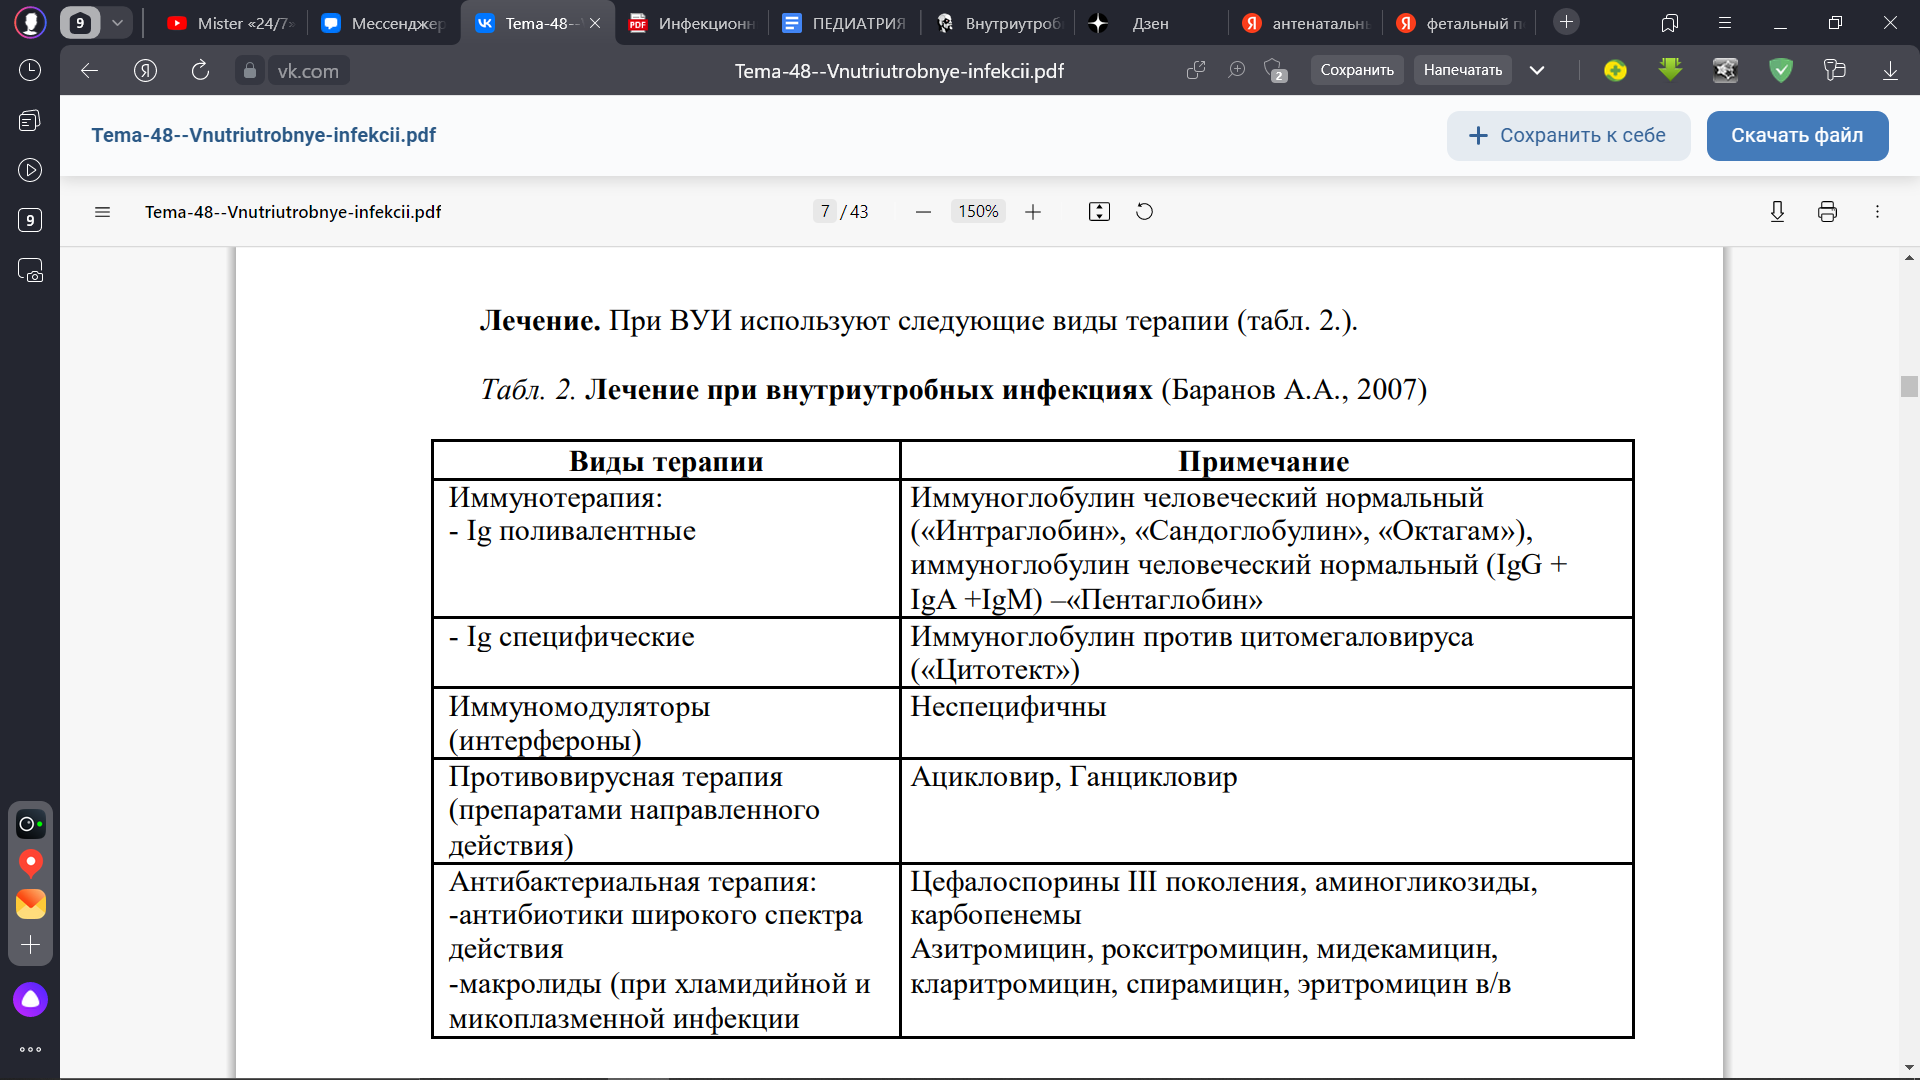
Task: Open a new browser tab
Action: [1566, 22]
